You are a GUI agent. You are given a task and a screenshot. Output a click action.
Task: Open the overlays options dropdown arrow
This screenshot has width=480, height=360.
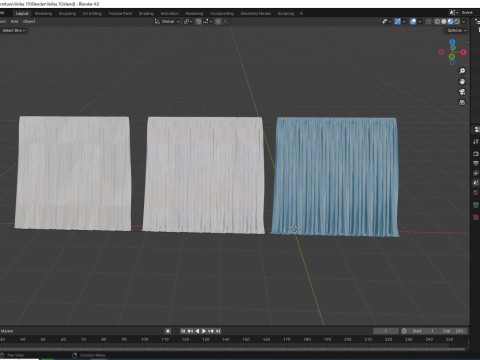tap(420, 21)
